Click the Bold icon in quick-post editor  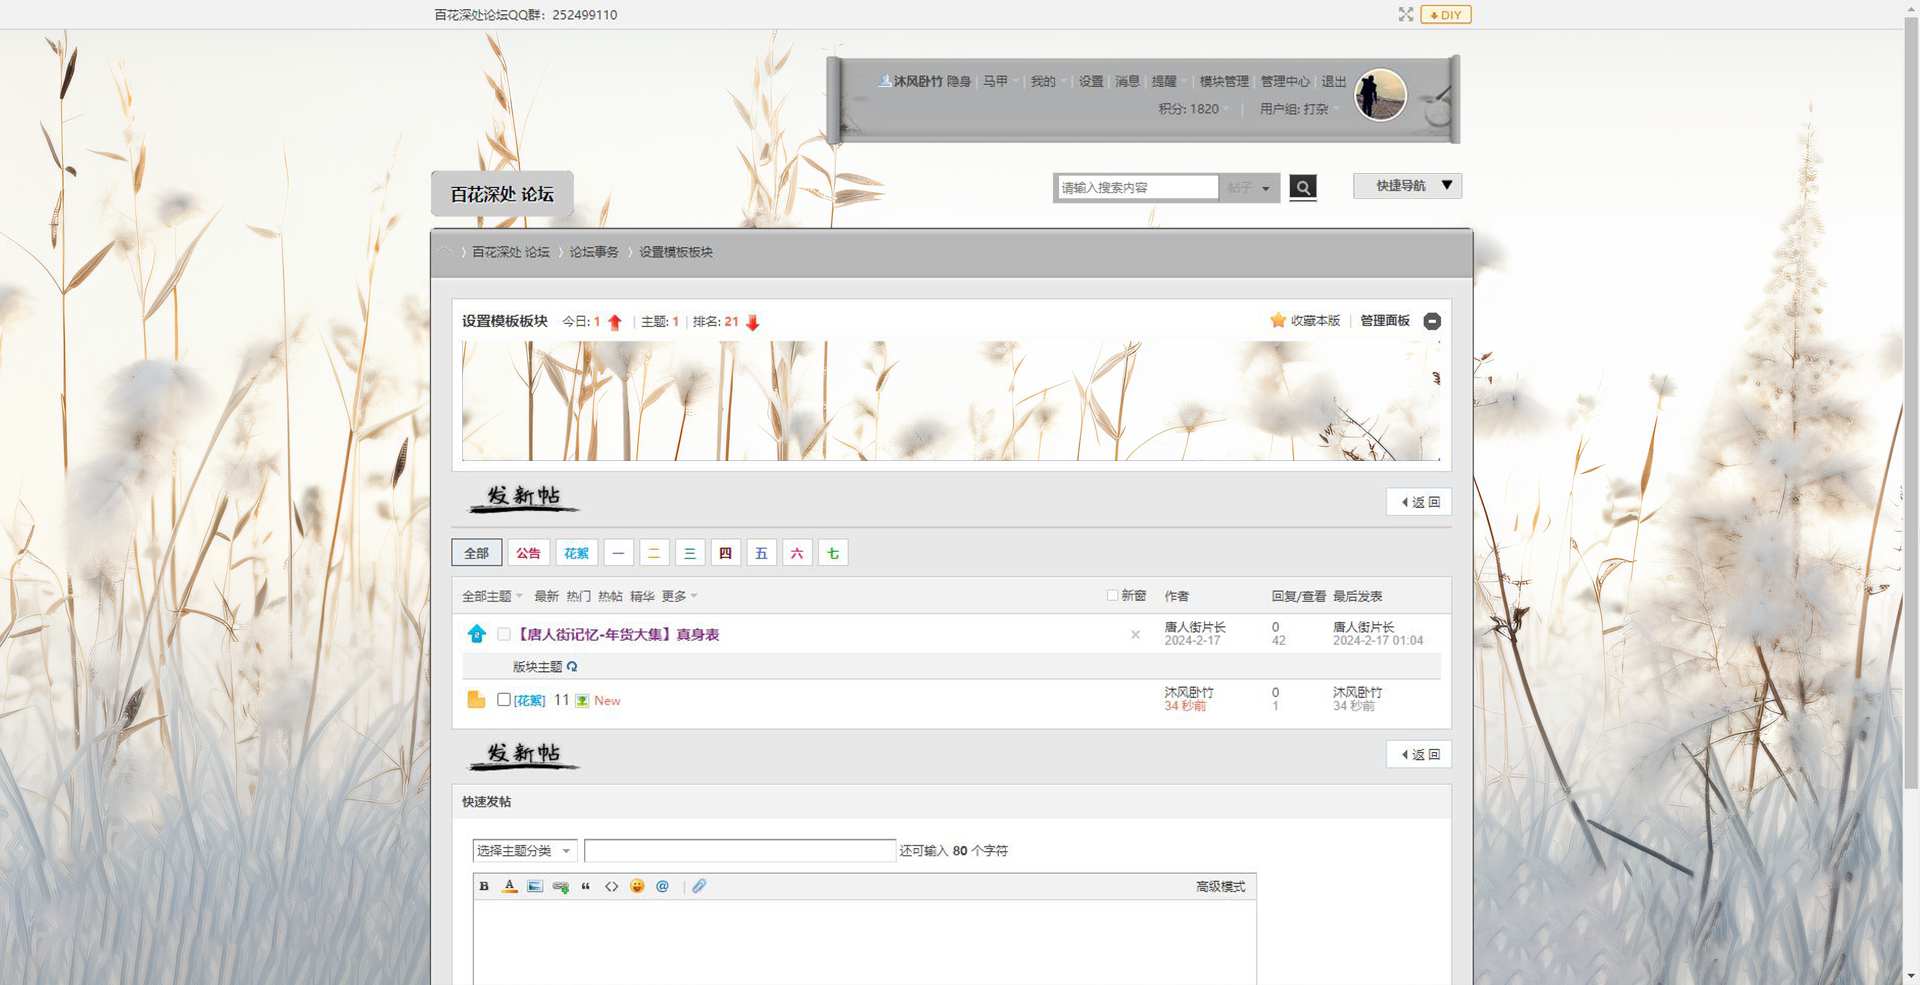(x=484, y=886)
